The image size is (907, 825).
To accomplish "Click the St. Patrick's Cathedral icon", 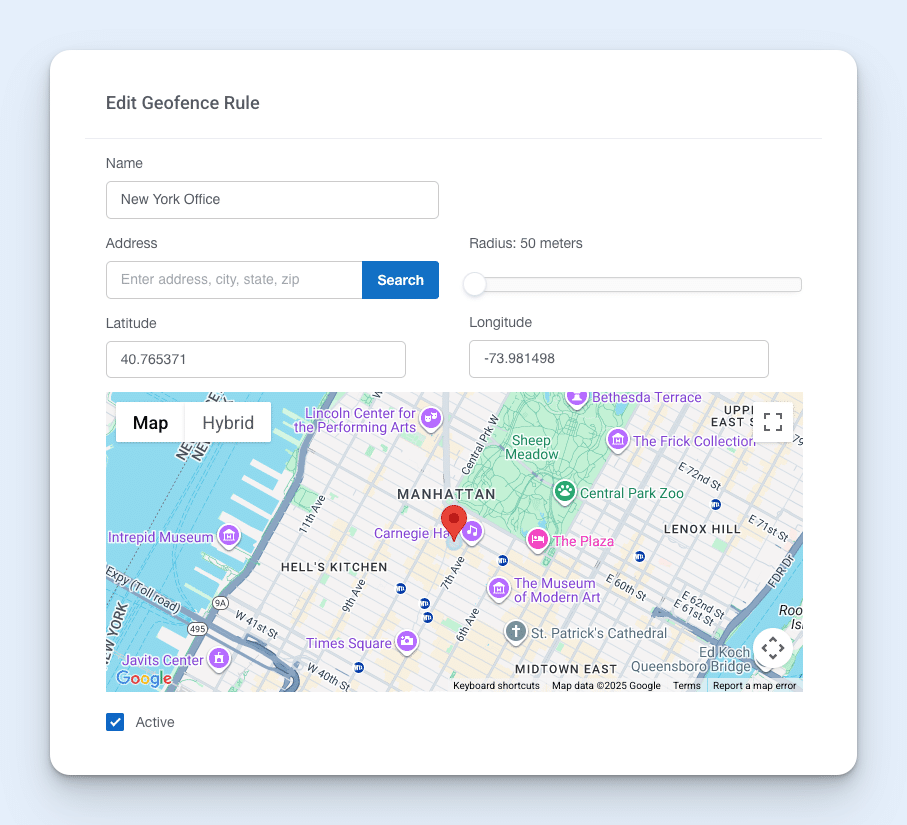I will click(x=515, y=631).
